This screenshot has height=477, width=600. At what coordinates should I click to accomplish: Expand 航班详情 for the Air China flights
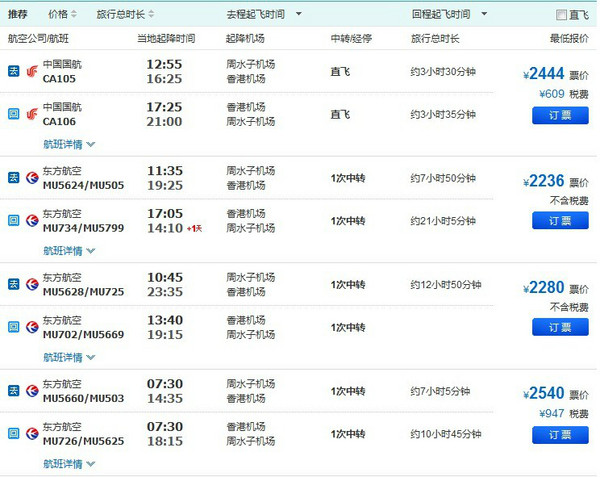click(69, 144)
